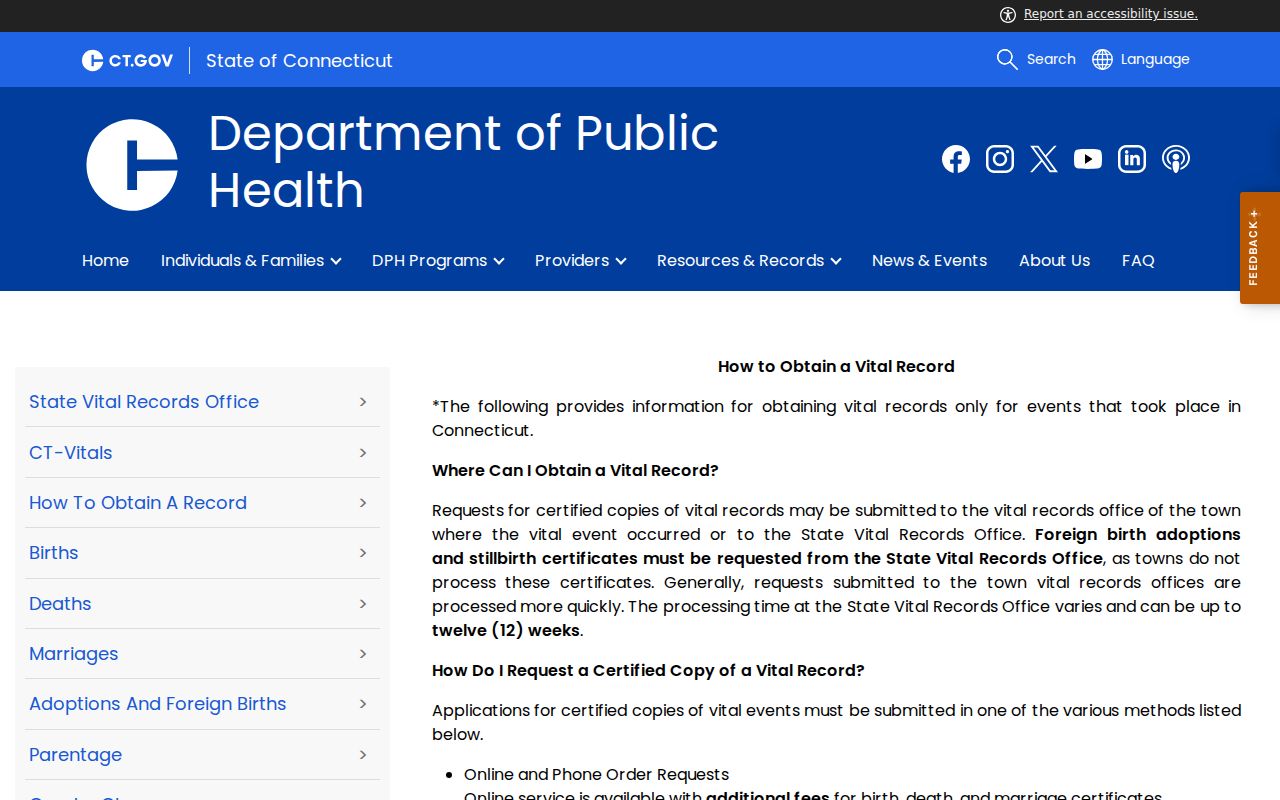Report an accessibility issue link
The height and width of the screenshot is (800, 1280).
click(1111, 14)
